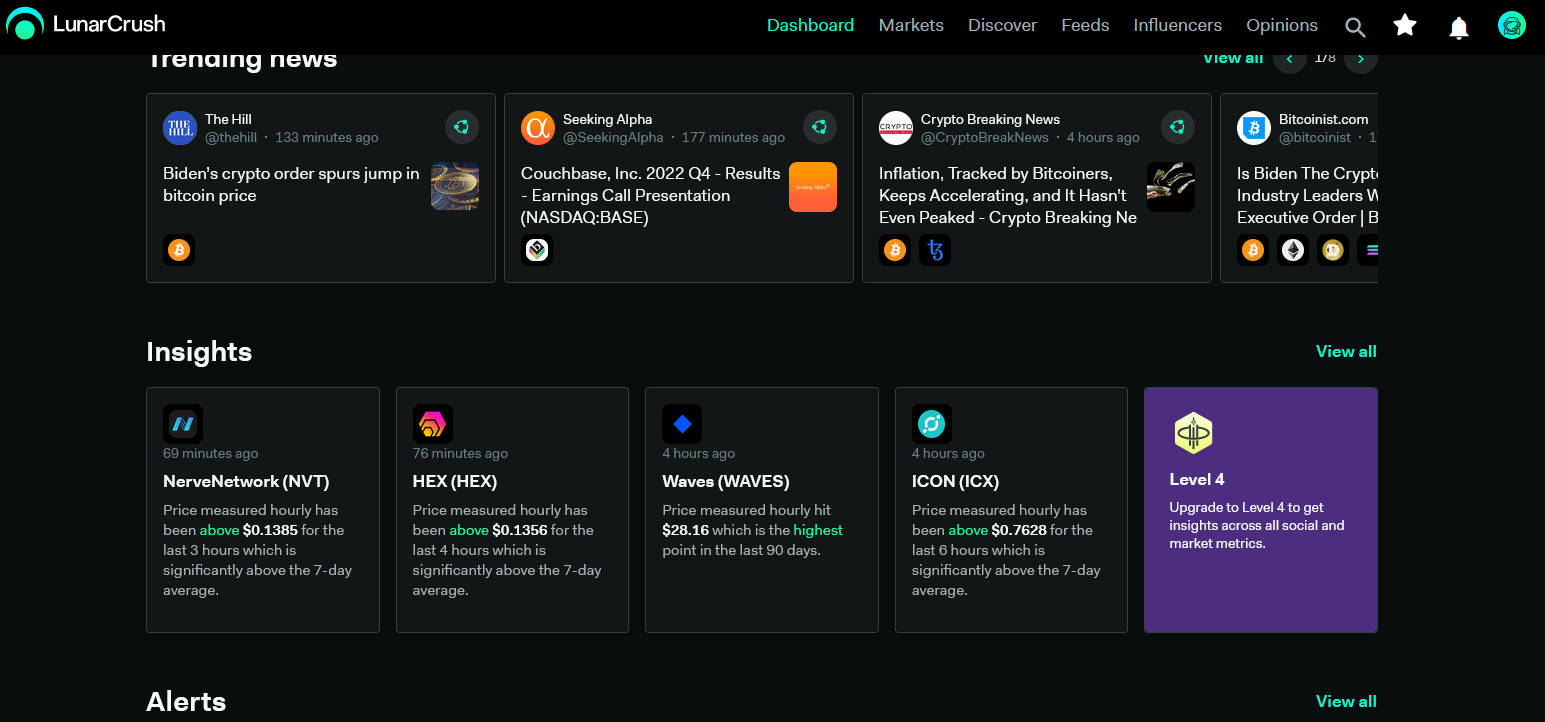
Task: Open bitcoin thumbnail on The Hill card
Action: coord(455,187)
